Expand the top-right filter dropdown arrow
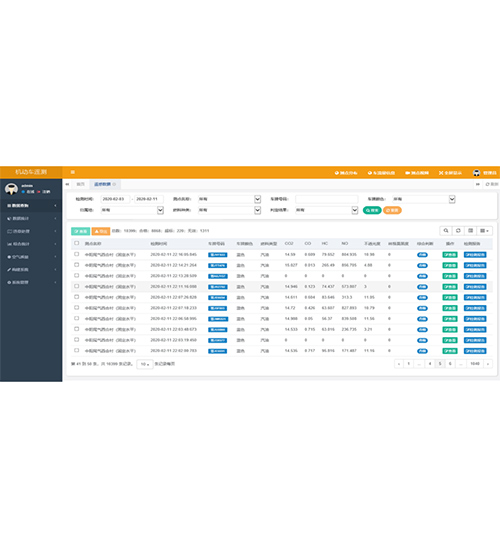This screenshot has width=500, height=548. tap(452, 199)
